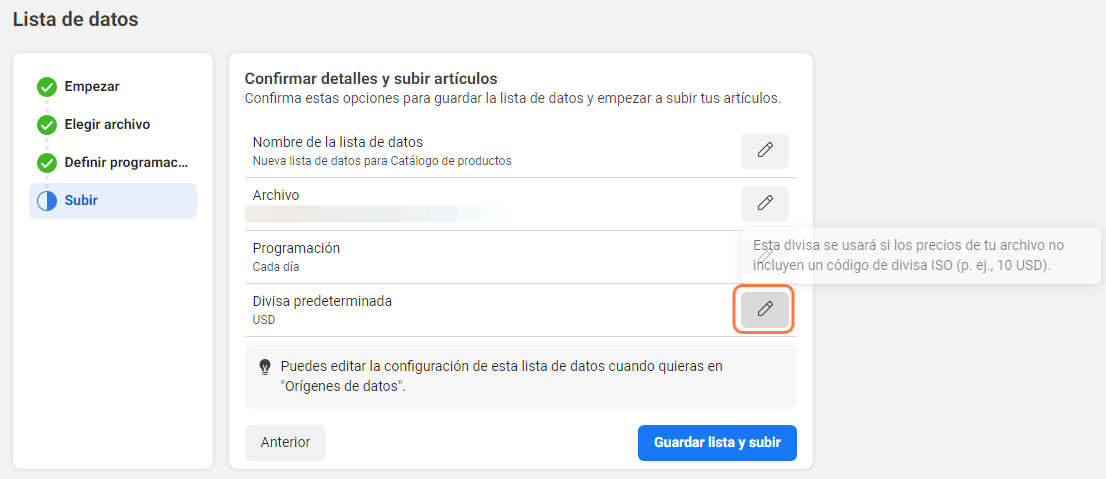Click the green checkmark beside Definir programac...
Image resolution: width=1106 pixels, height=479 pixels.
47,164
